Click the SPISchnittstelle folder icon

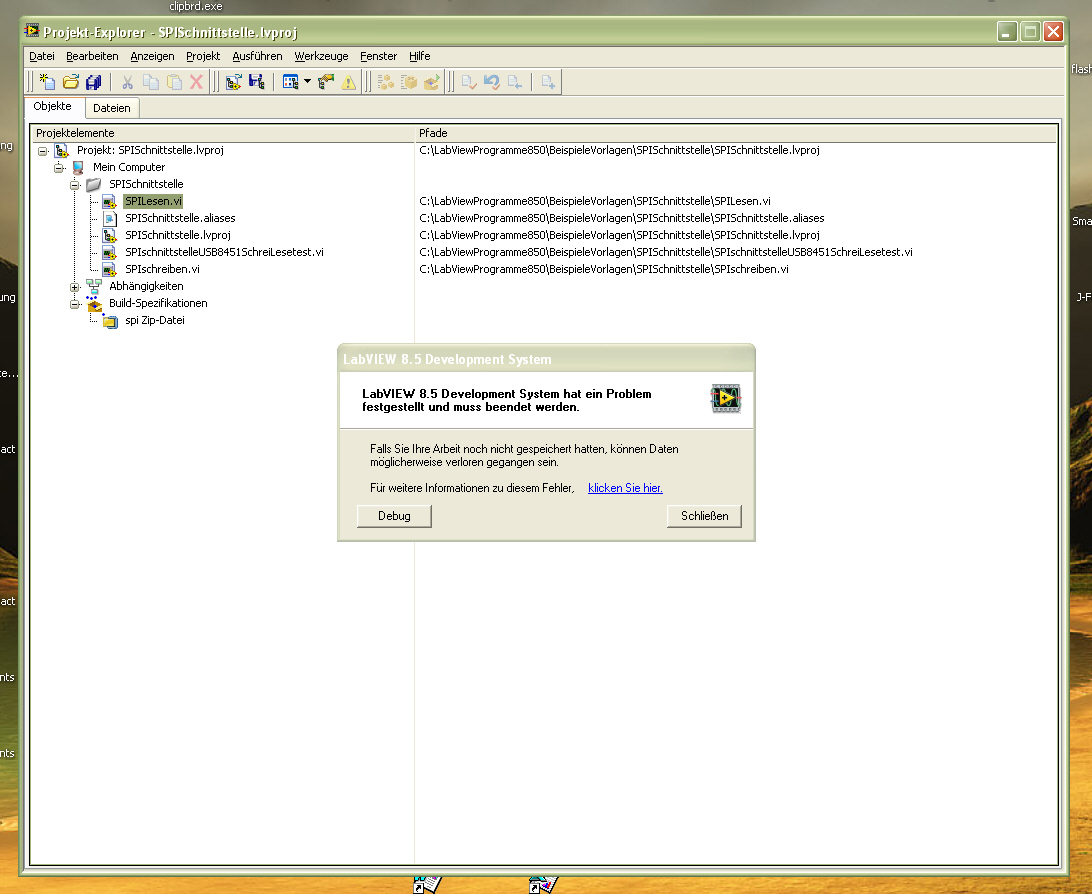(94, 185)
